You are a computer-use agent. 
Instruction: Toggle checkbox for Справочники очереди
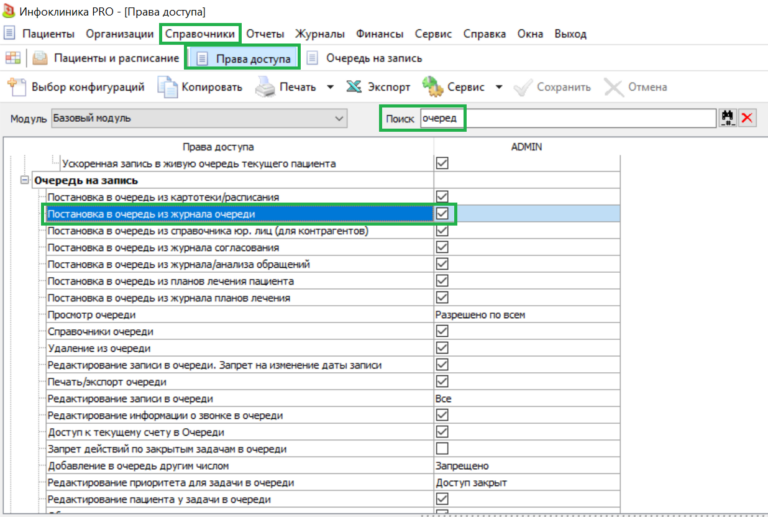point(442,331)
